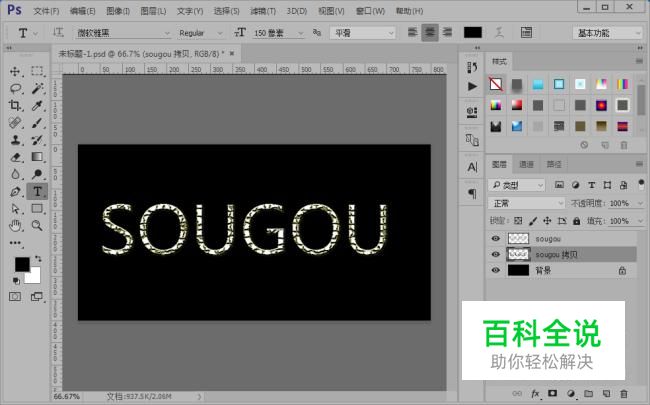Toggle Quick Mask mode icon
The height and width of the screenshot is (405, 650).
click(15, 297)
